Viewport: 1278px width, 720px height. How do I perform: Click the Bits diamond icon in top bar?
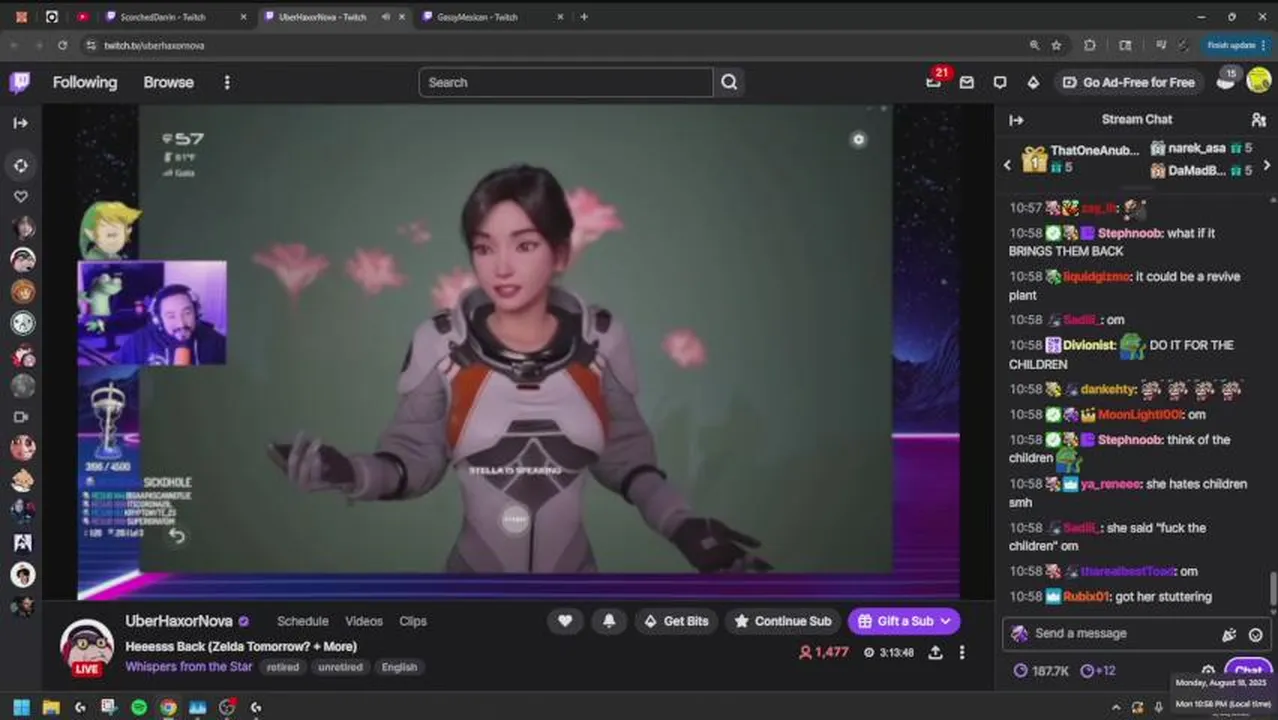coord(1033,82)
